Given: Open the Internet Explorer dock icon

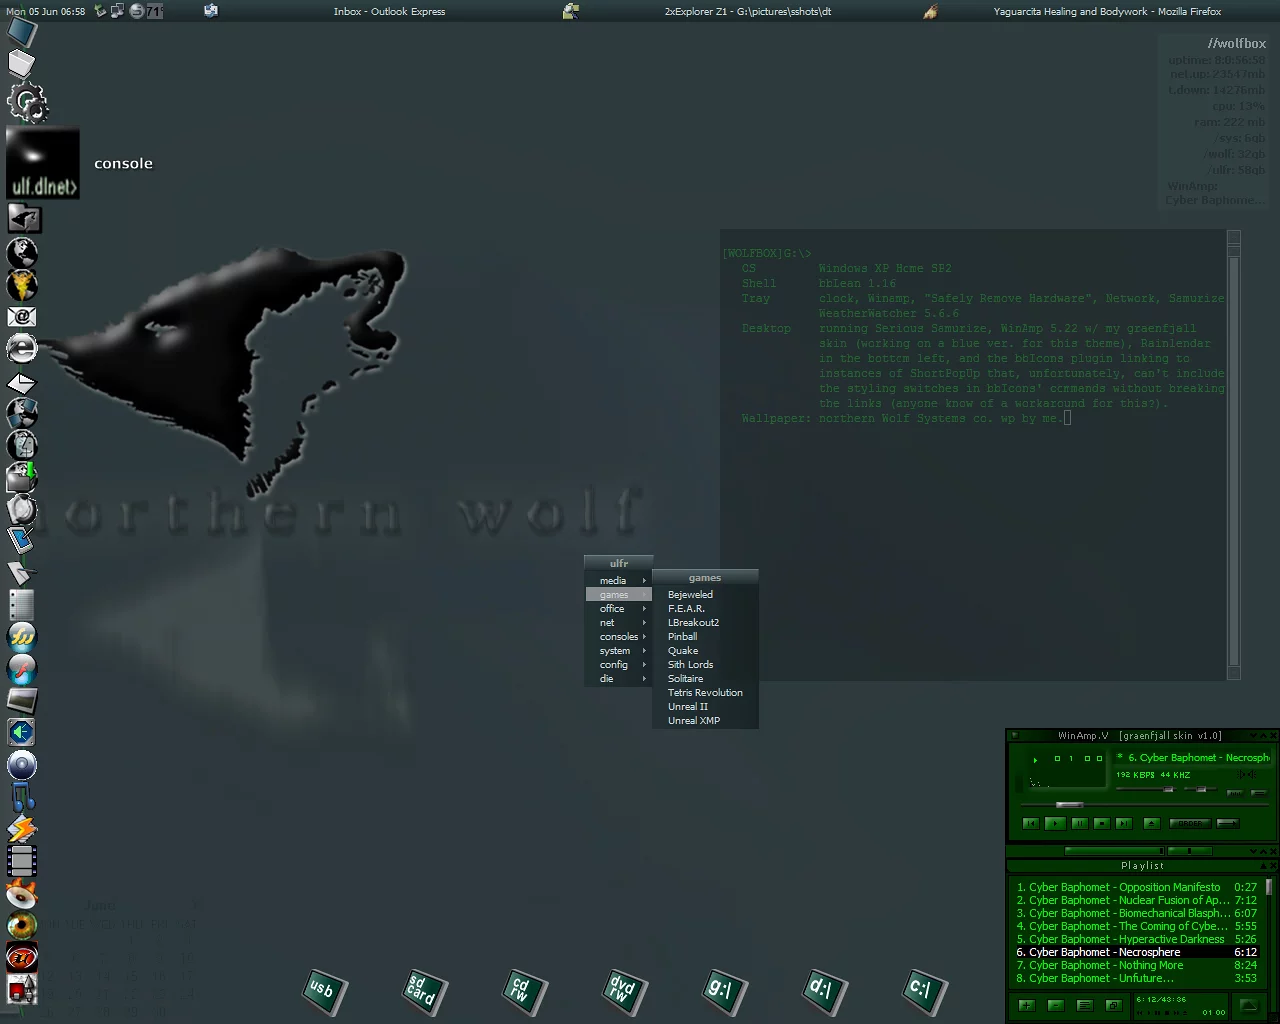Looking at the screenshot, I should point(21,348).
